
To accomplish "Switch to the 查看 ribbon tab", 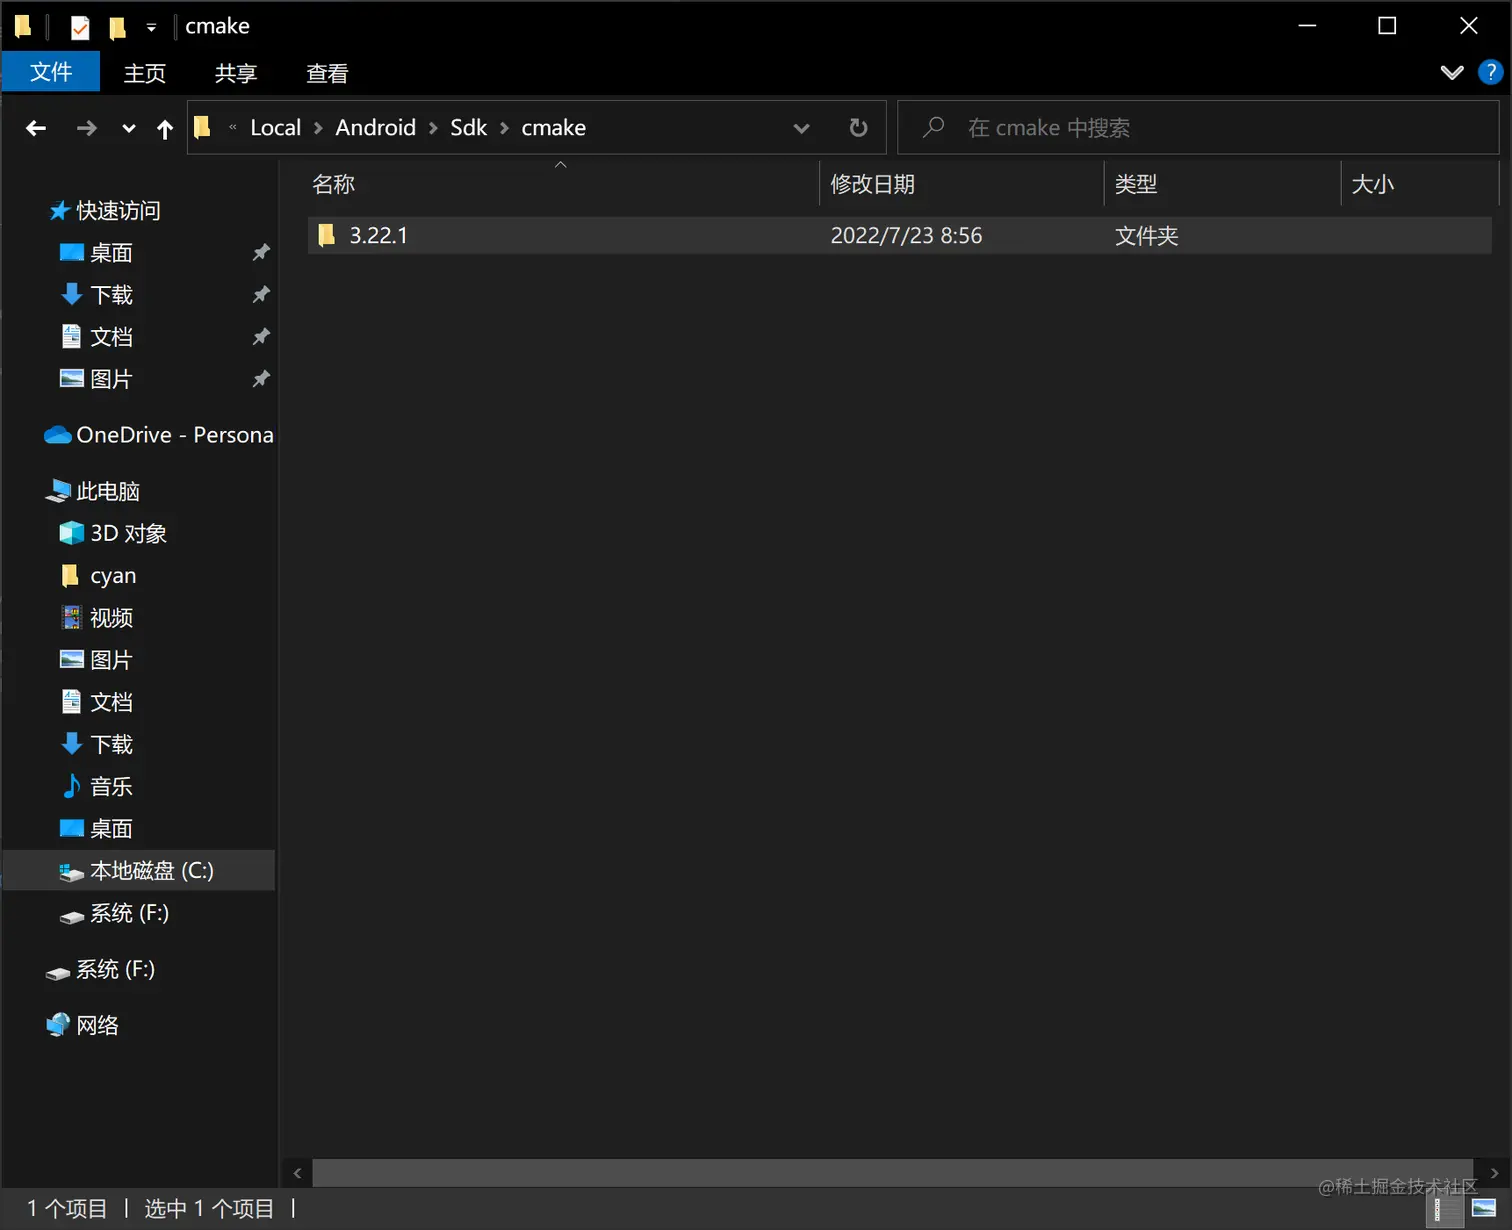I will 327,73.
